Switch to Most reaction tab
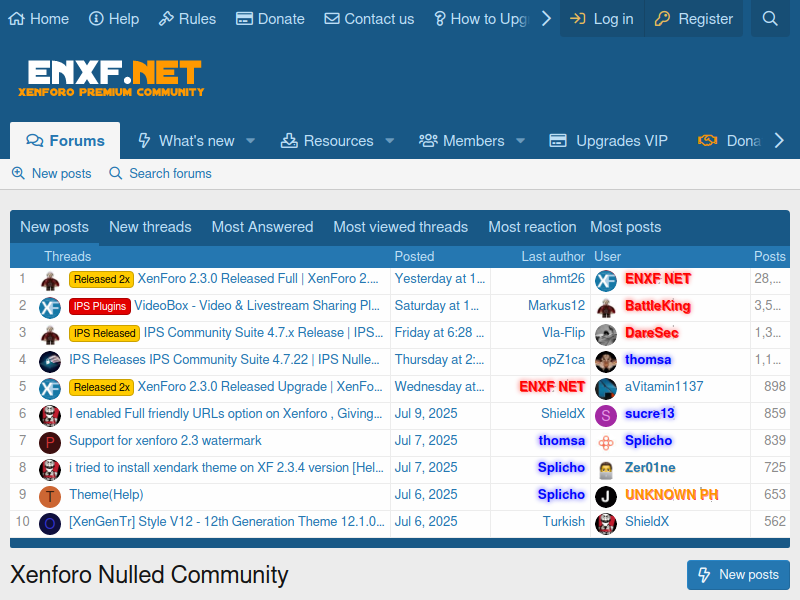The width and height of the screenshot is (800, 600). [532, 227]
